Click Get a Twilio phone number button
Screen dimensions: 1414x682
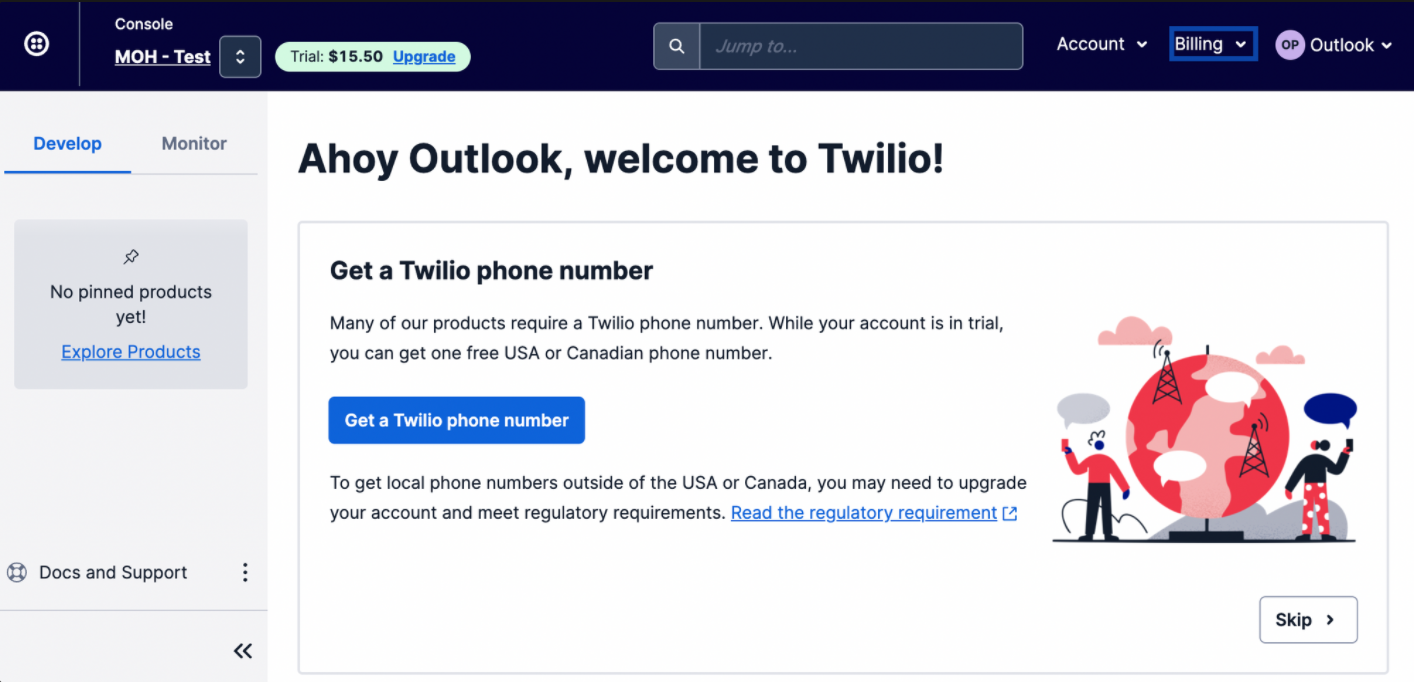point(456,420)
